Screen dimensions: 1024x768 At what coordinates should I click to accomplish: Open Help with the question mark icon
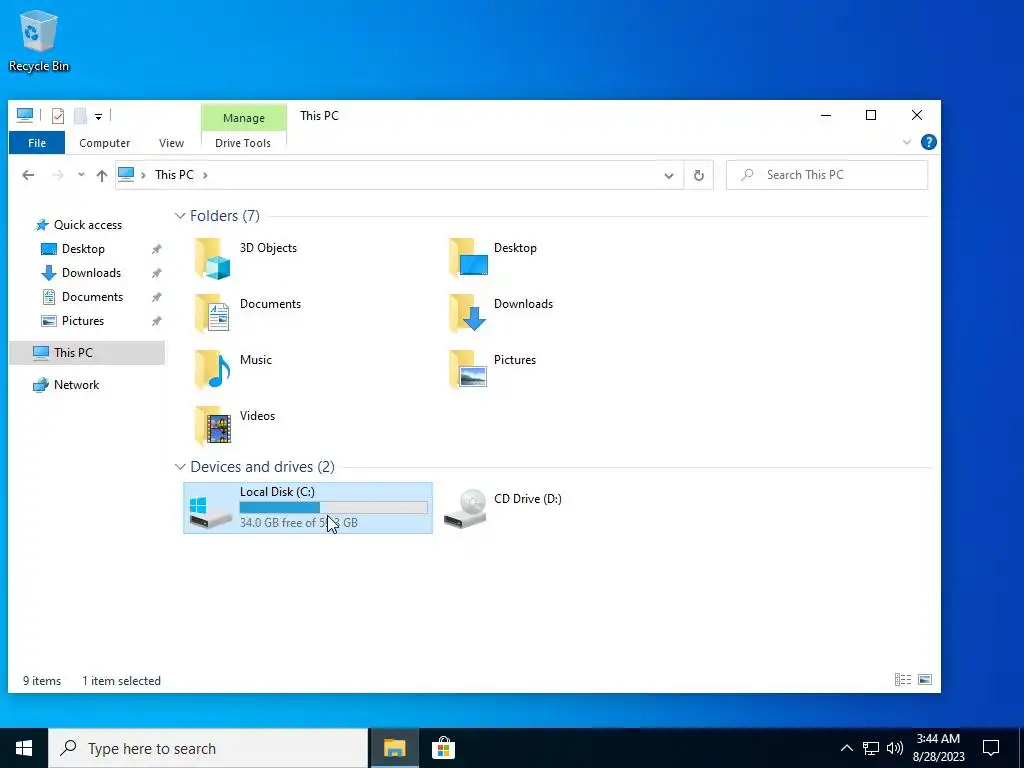pyautogui.click(x=928, y=142)
